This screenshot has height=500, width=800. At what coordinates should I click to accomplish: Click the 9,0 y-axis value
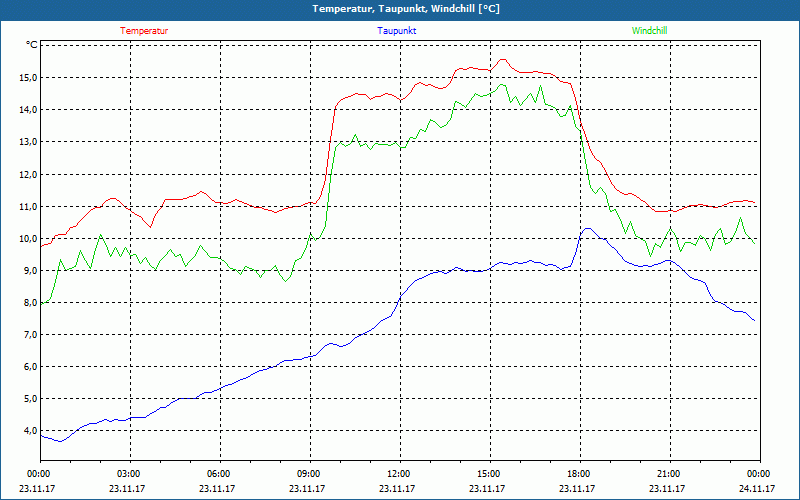click(x=30, y=270)
